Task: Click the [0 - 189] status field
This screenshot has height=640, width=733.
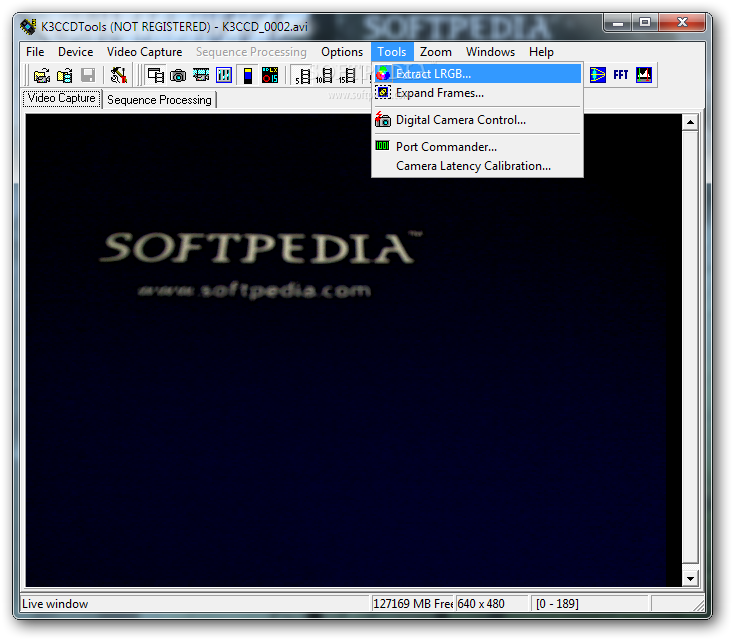Action: [x=590, y=604]
